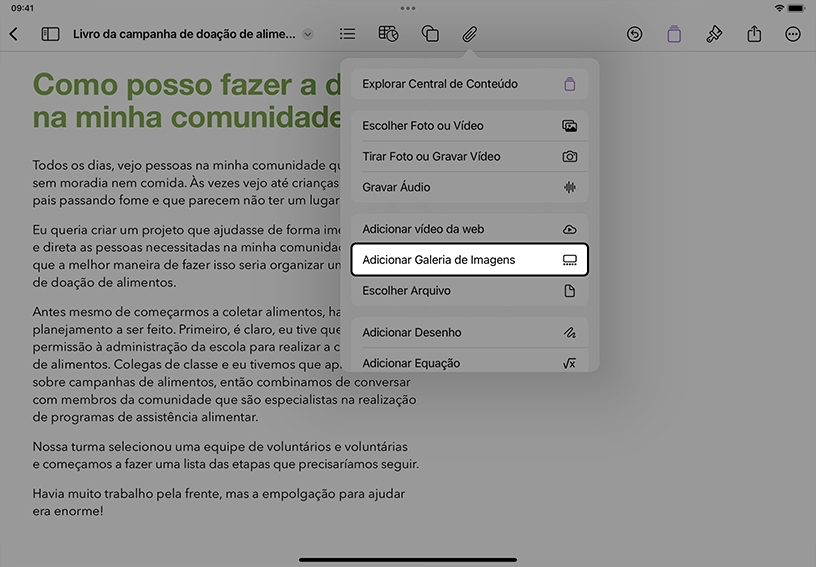This screenshot has width=816, height=567.
Task: Choose Escolher Foto ou Vídeo
Action: [469, 125]
